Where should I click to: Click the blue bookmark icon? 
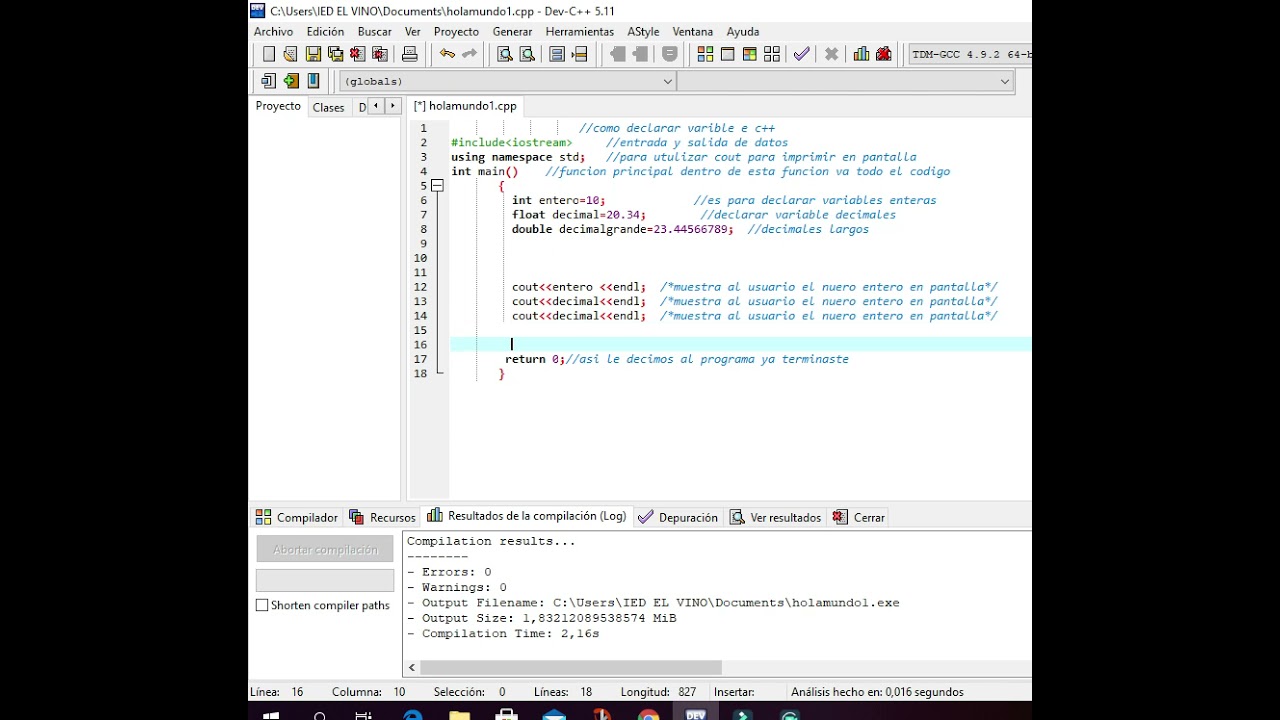click(313, 81)
